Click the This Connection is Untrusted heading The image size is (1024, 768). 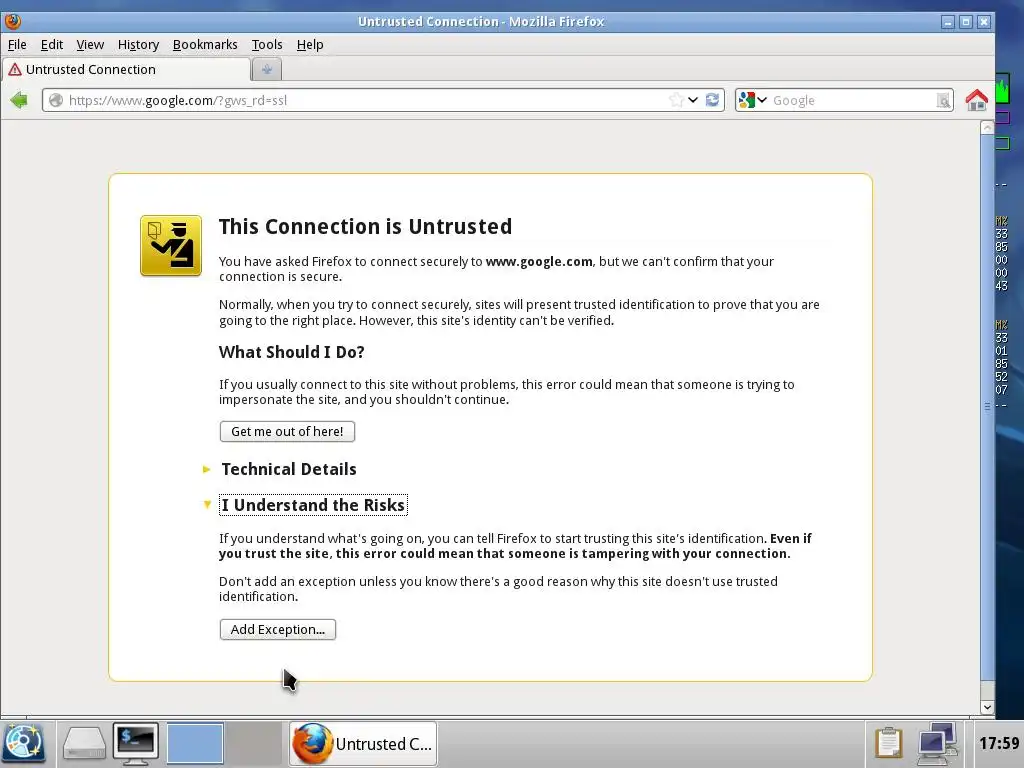[365, 226]
